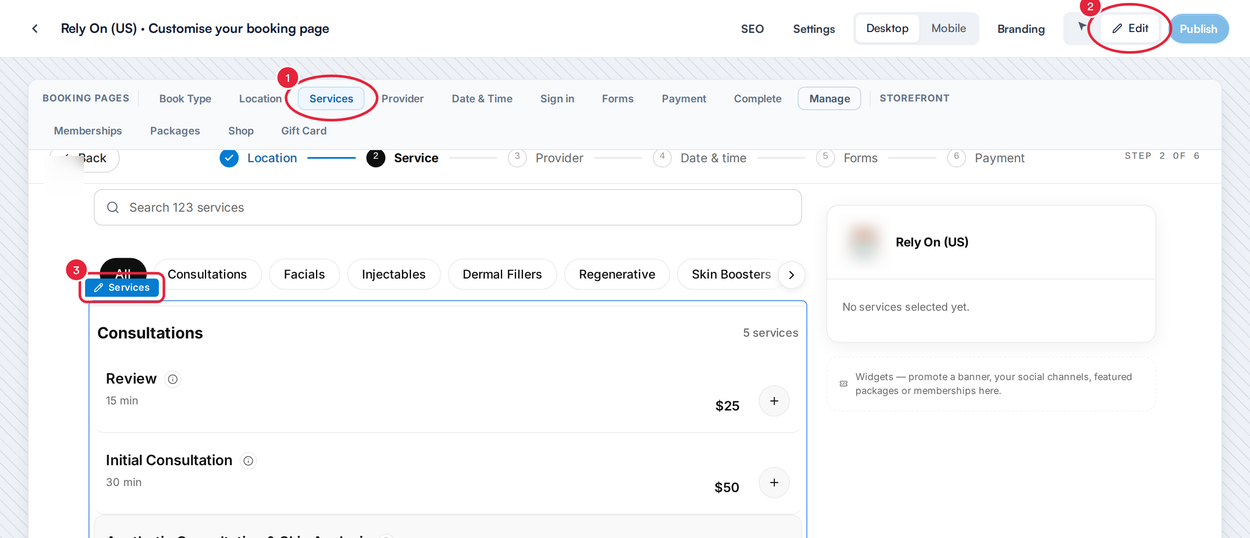Image resolution: width=1250 pixels, height=538 pixels.
Task: Click the Edit button with pencil
Action: click(1130, 28)
